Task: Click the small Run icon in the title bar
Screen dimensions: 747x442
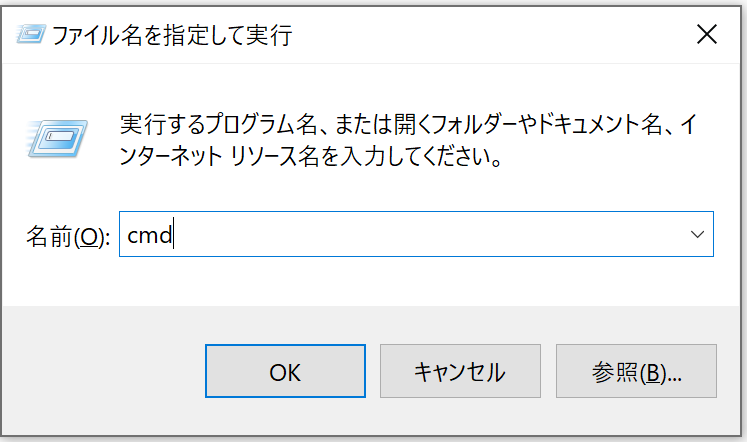Action: [30, 34]
